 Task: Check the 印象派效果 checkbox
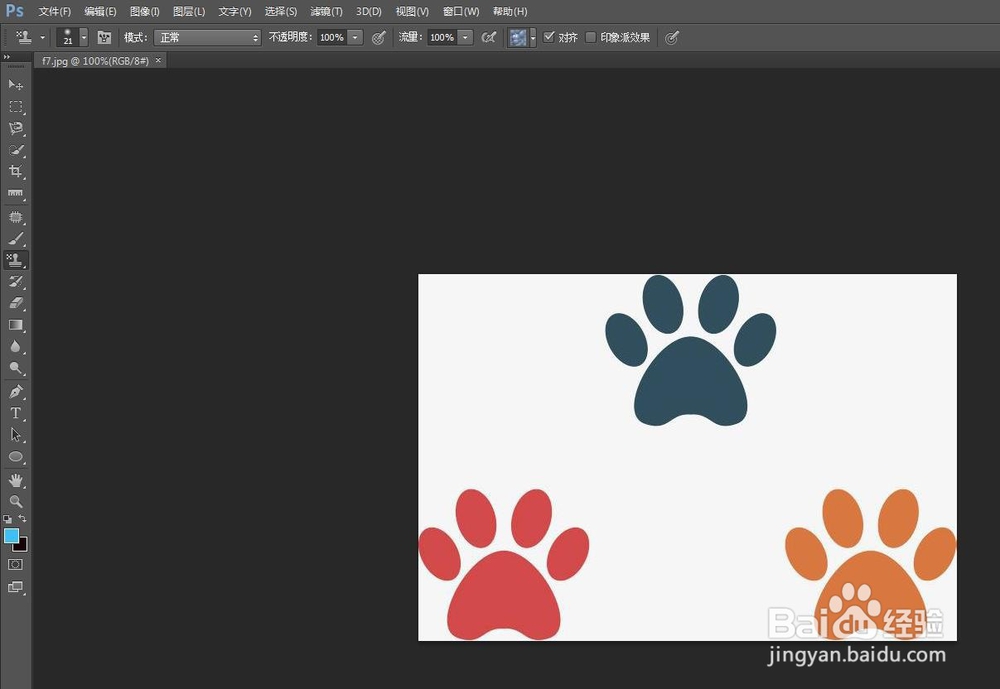point(591,37)
